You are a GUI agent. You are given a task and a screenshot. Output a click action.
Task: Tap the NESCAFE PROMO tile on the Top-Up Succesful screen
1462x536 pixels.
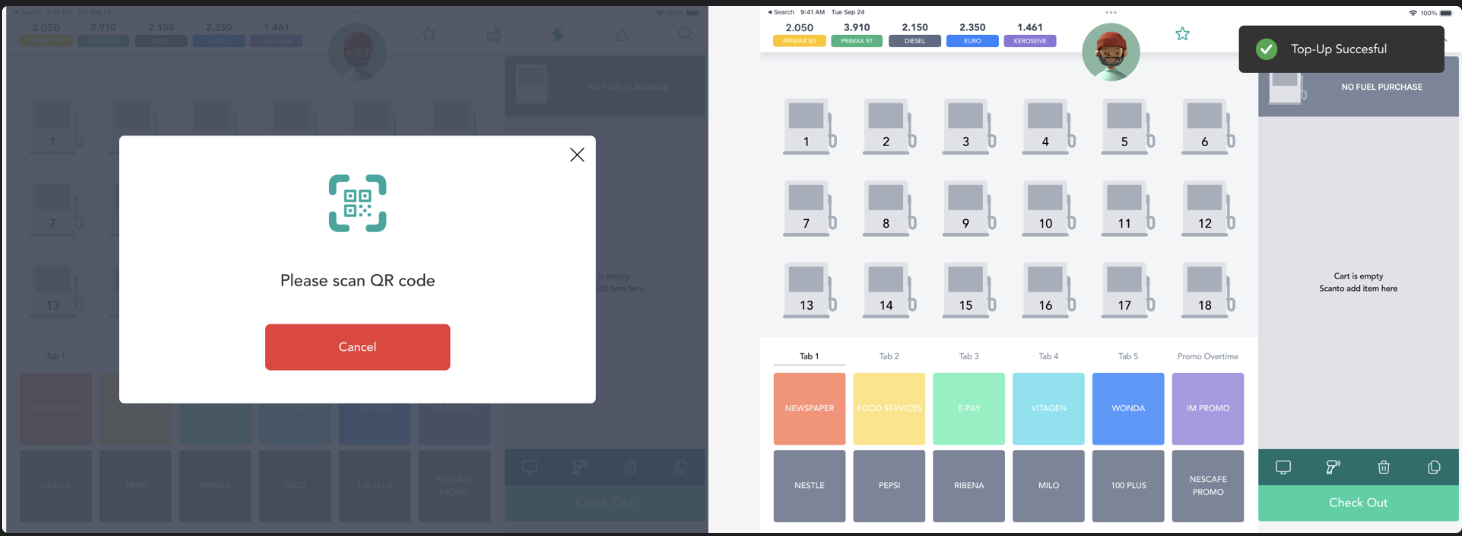pyautogui.click(x=1208, y=486)
